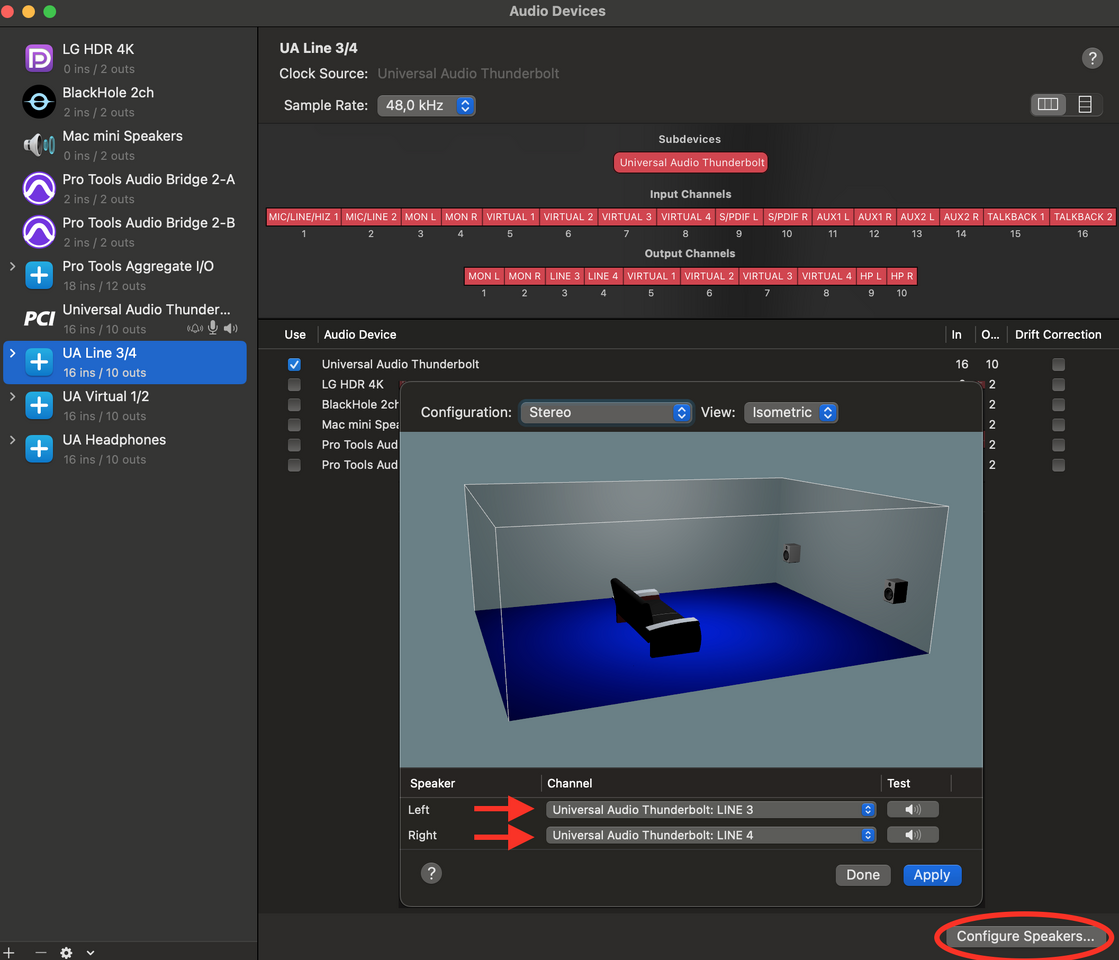The image size is (1119, 960).
Task: Select HP L output channel
Action: (871, 276)
